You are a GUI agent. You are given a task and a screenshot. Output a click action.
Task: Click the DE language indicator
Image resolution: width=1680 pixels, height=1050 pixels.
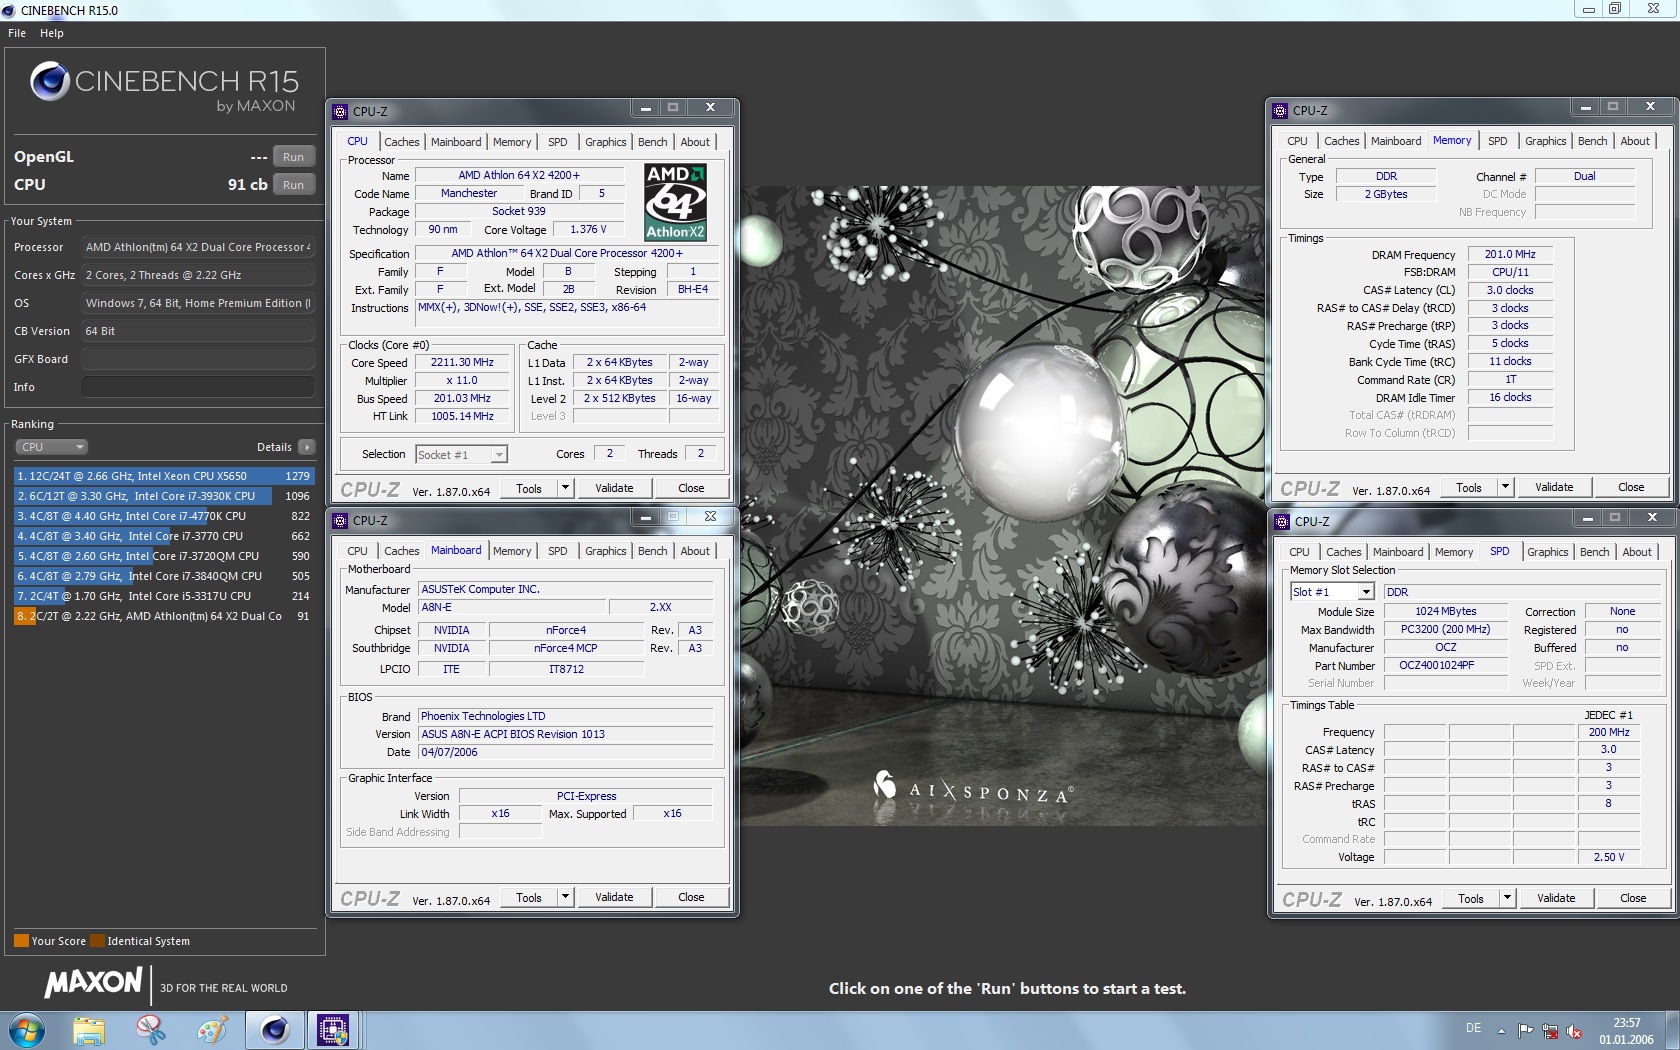(1473, 1028)
